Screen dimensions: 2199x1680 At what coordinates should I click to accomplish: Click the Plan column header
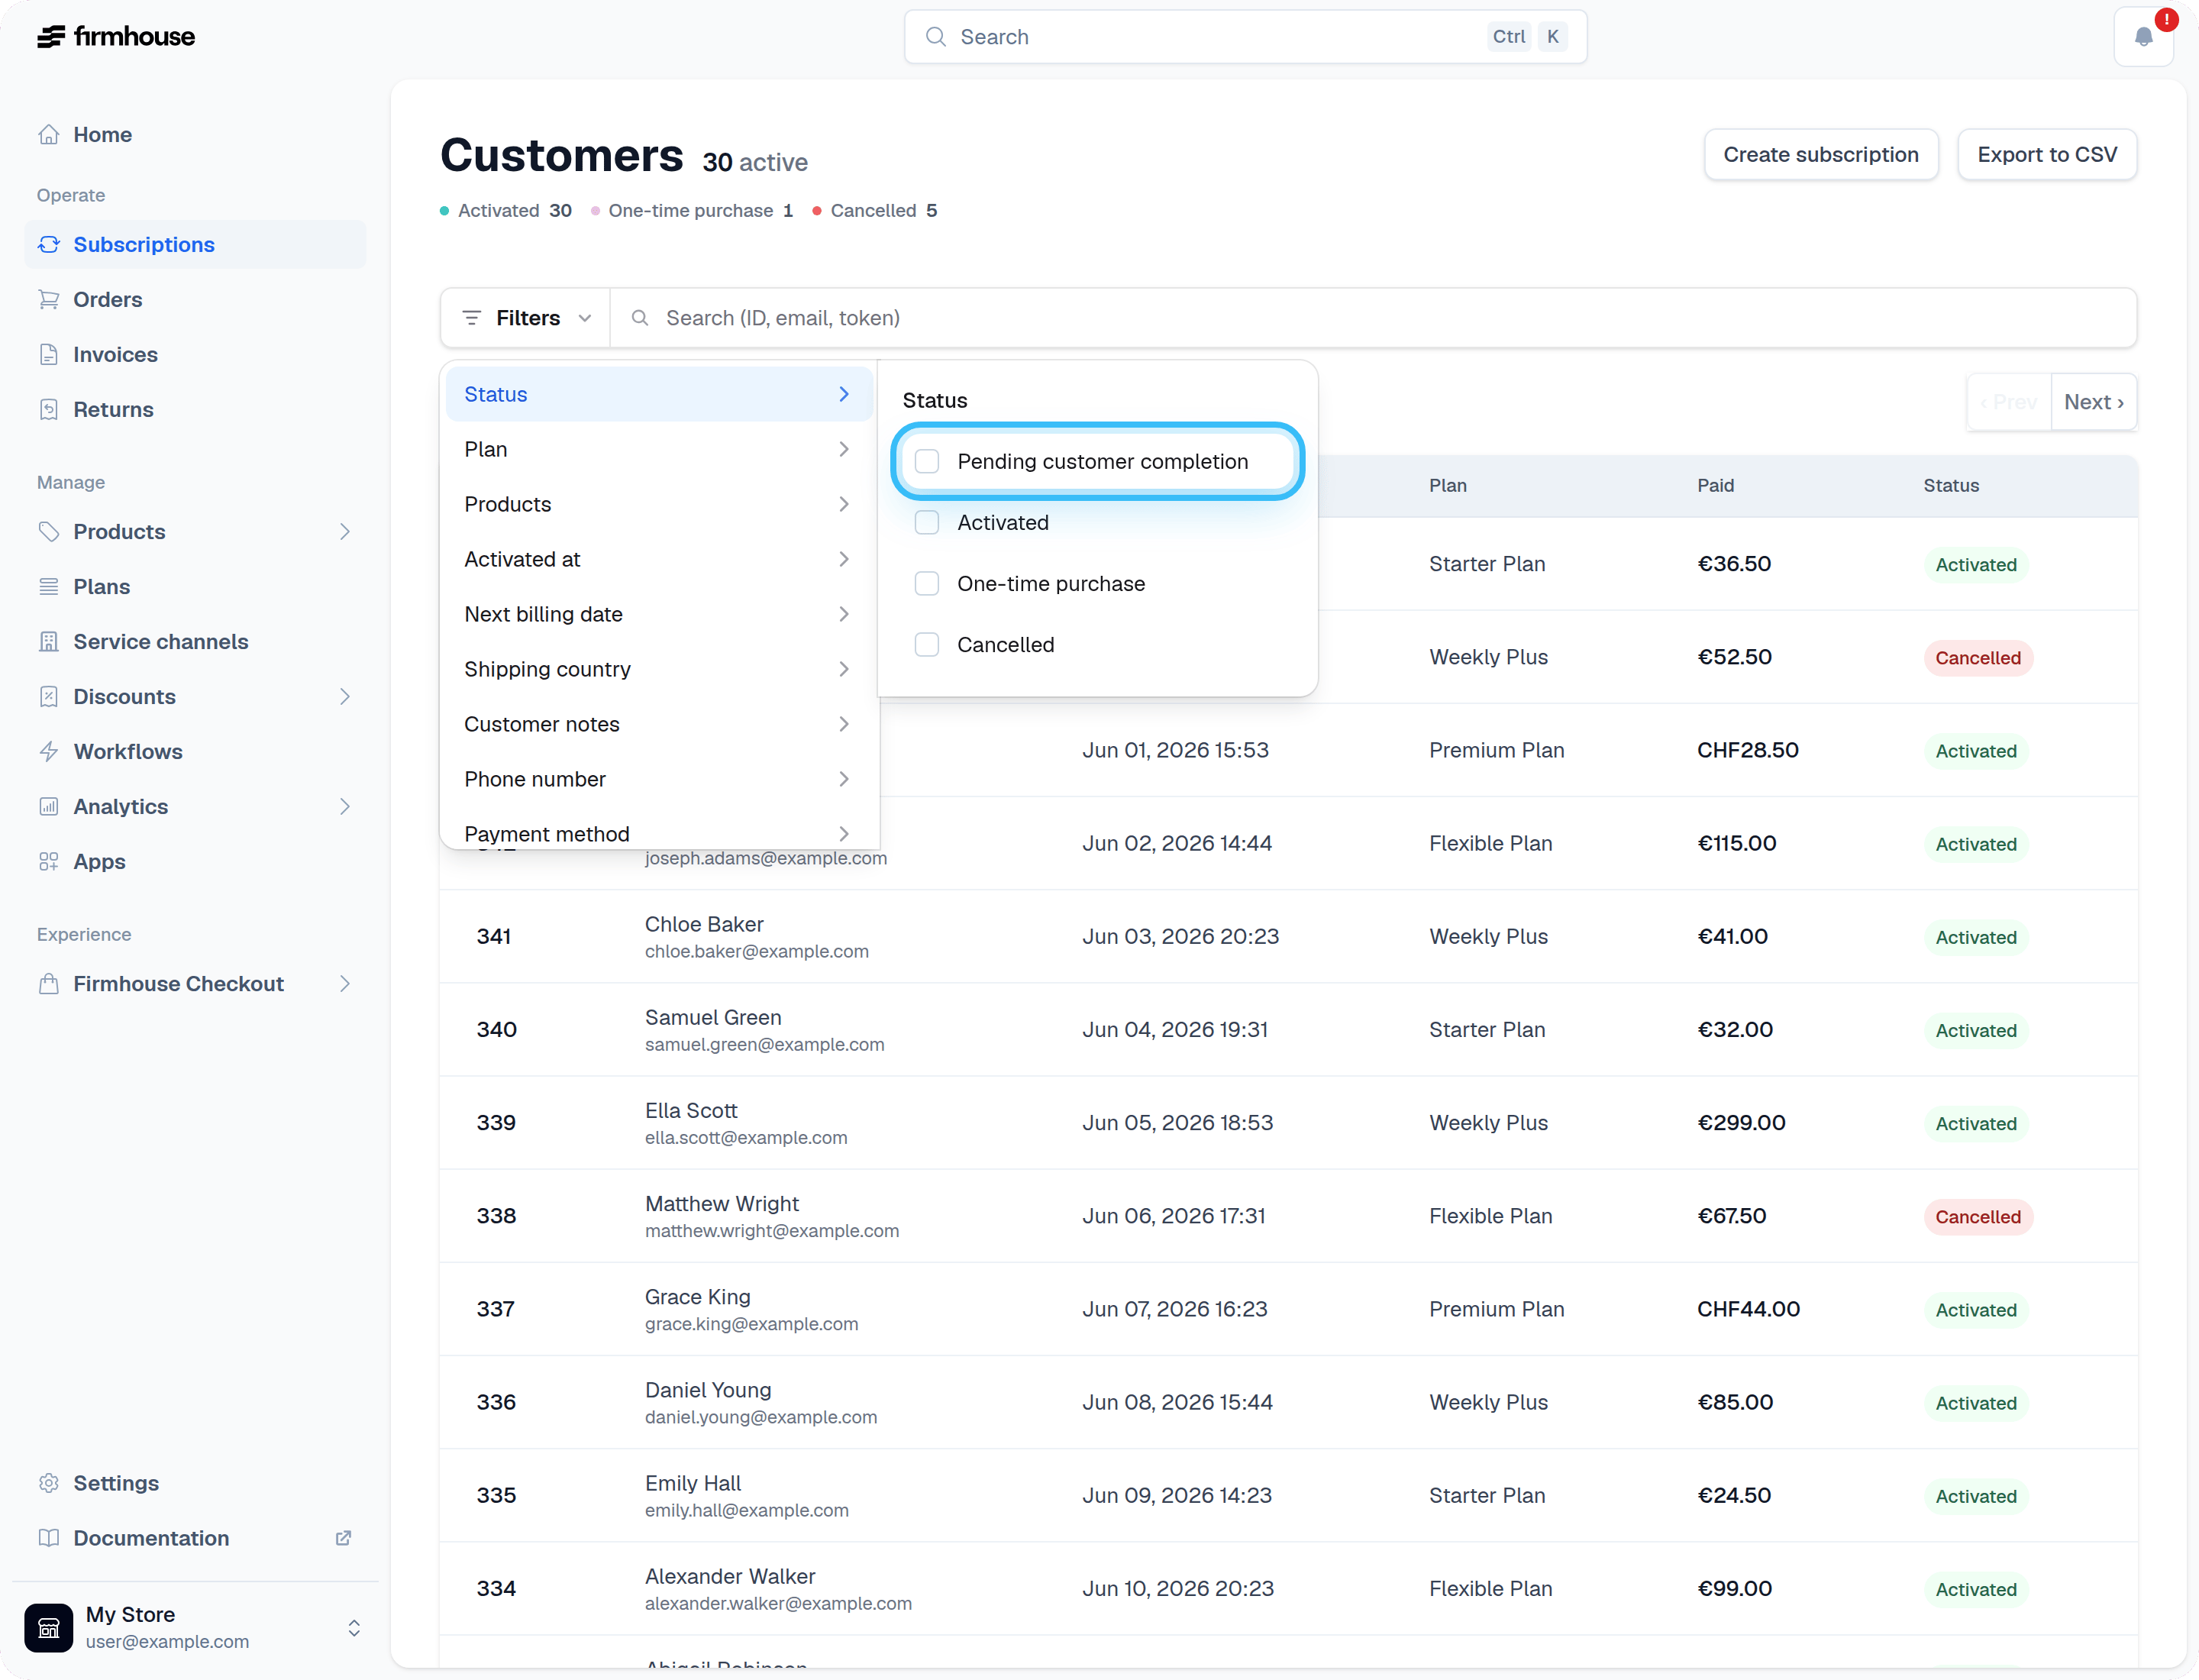1447,485
